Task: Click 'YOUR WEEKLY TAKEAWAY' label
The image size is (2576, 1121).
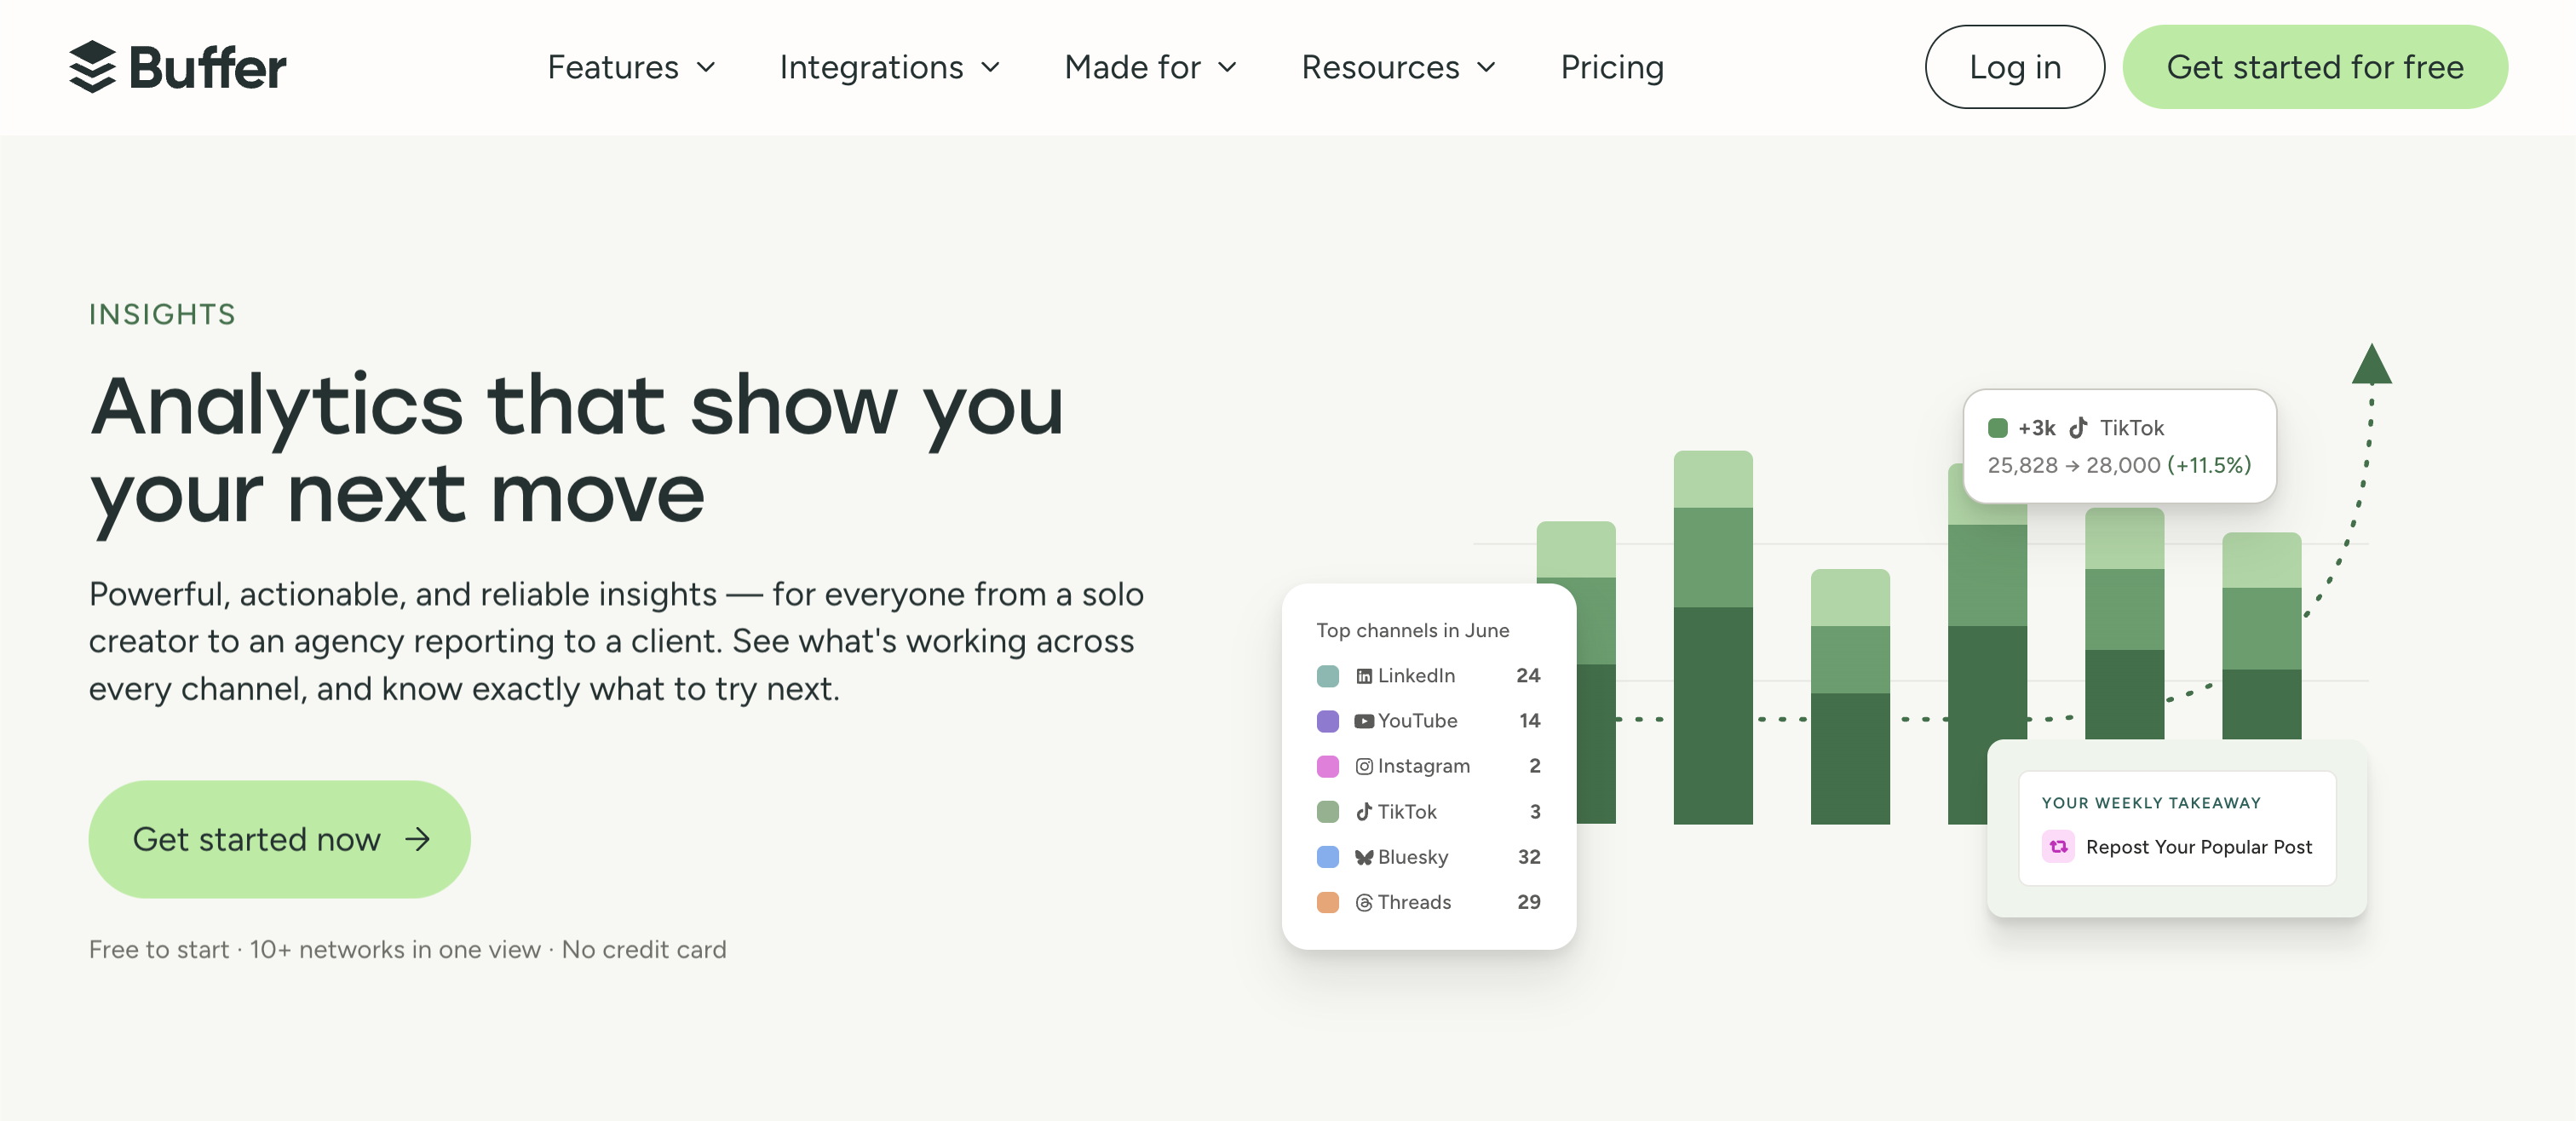Action: tap(2151, 803)
